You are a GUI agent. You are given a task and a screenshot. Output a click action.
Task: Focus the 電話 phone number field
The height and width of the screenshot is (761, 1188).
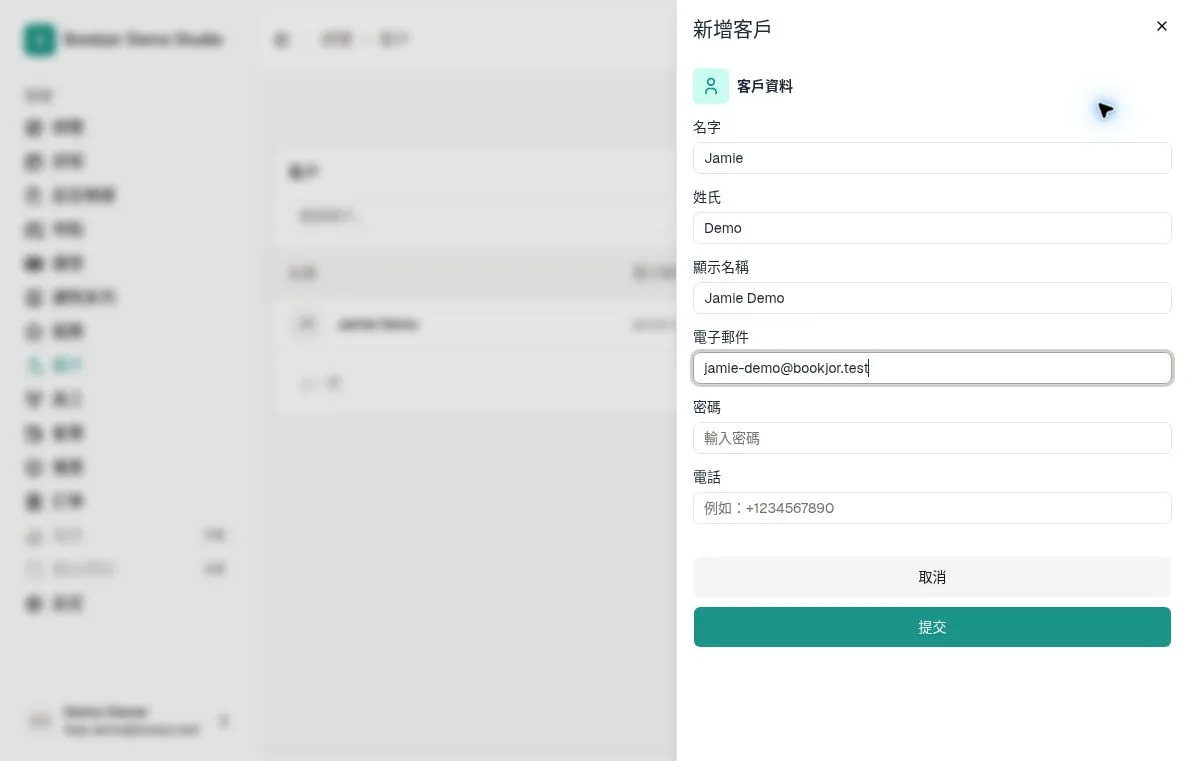point(932,508)
